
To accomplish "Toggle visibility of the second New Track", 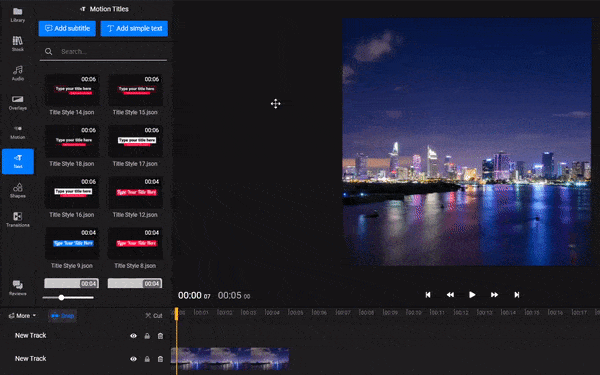I will (x=134, y=359).
